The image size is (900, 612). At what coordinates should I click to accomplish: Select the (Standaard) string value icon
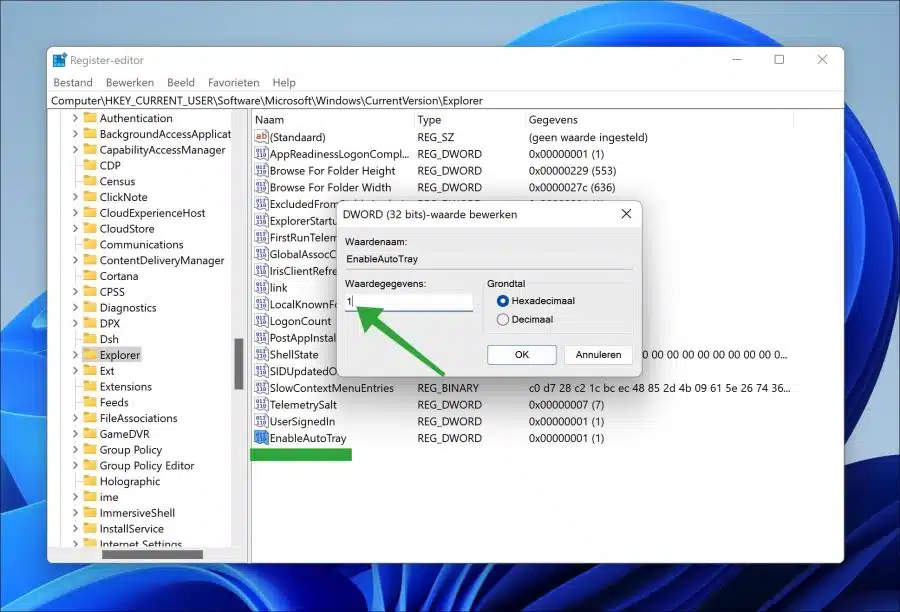261,137
